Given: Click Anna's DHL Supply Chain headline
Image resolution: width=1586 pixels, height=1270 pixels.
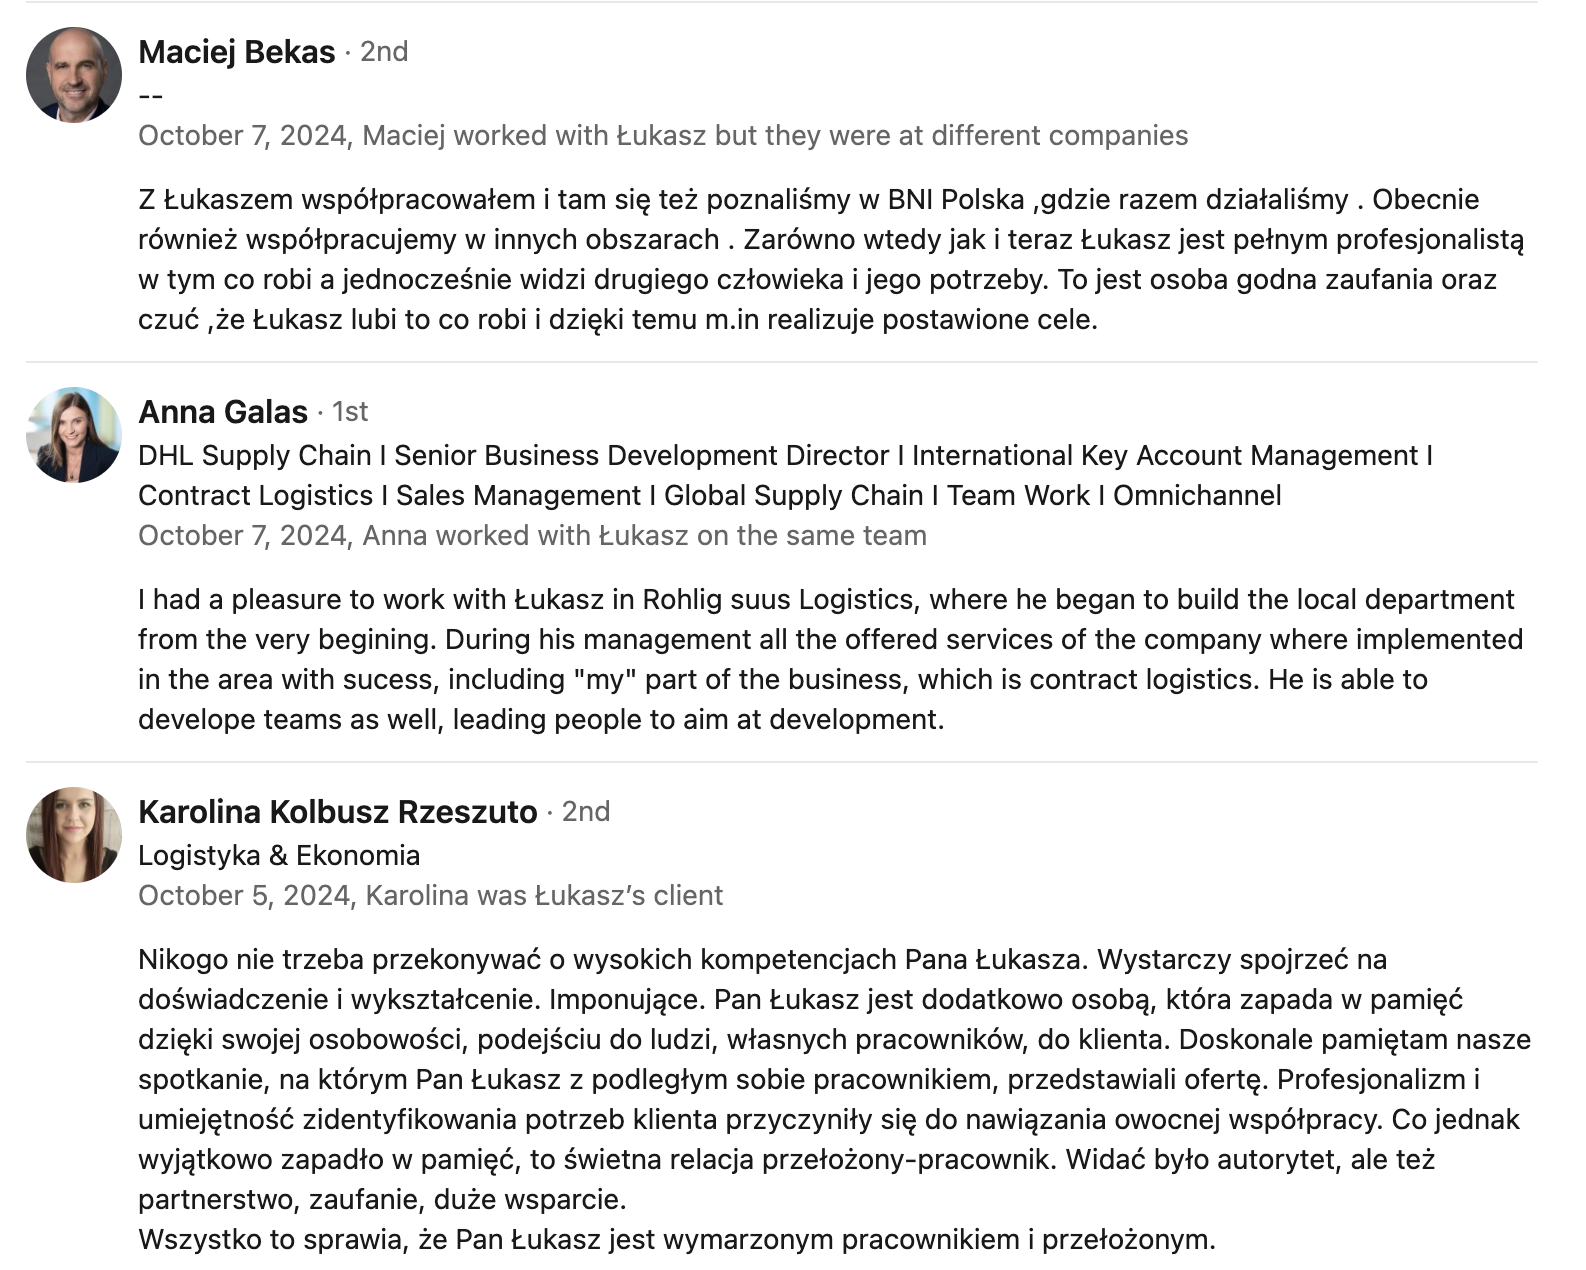Looking at the screenshot, I should pyautogui.click(x=785, y=475).
